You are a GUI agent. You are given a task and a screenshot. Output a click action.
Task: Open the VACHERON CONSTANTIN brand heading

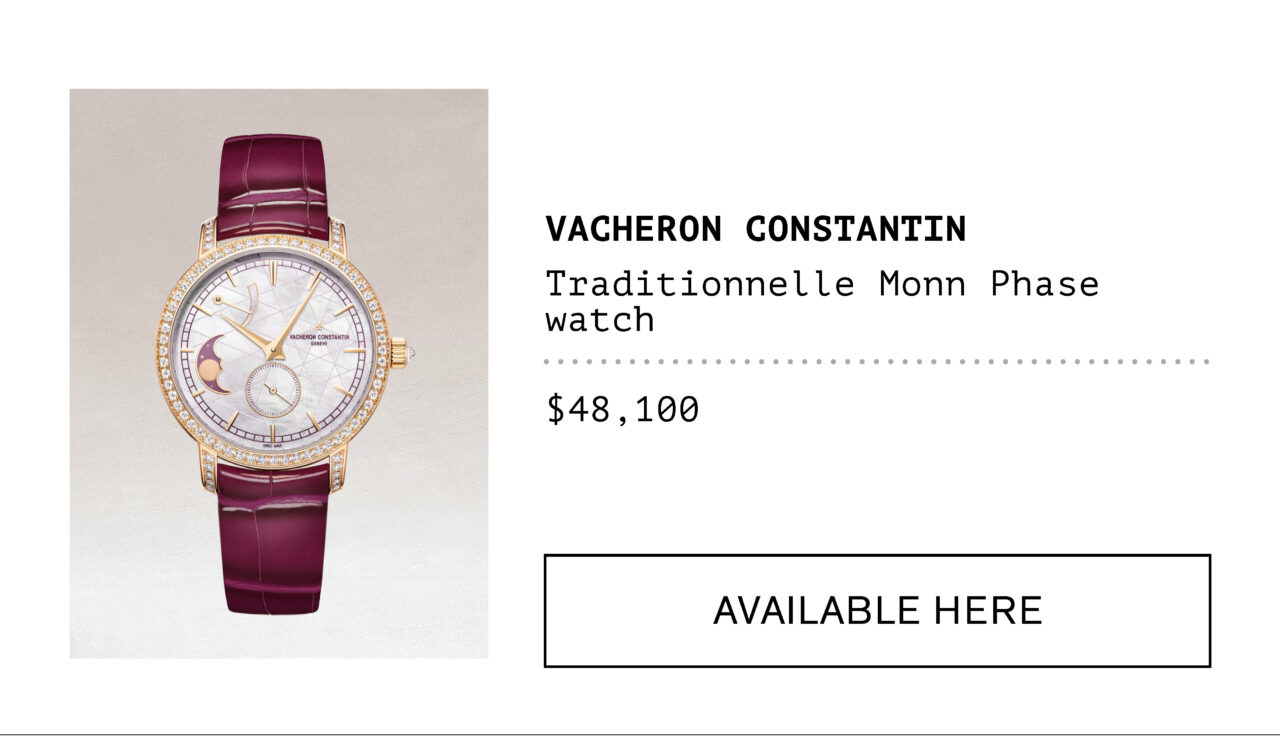(x=756, y=229)
